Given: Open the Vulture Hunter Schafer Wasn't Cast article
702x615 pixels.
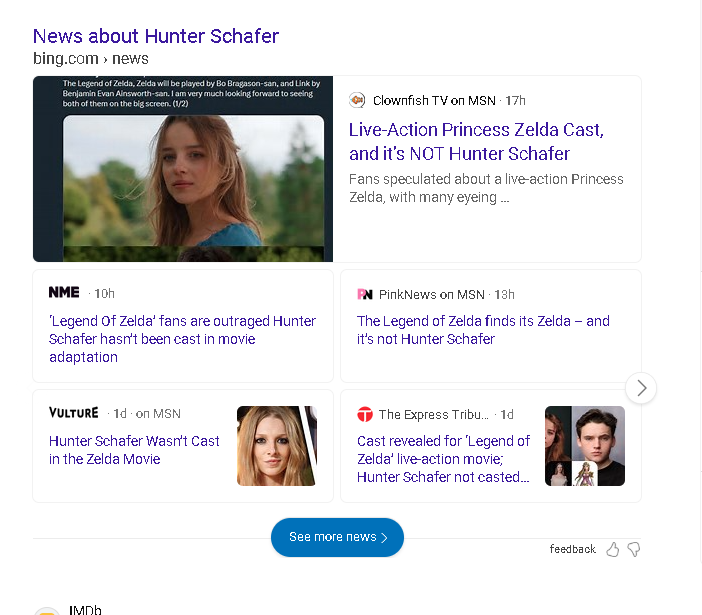Looking at the screenshot, I should click(134, 450).
